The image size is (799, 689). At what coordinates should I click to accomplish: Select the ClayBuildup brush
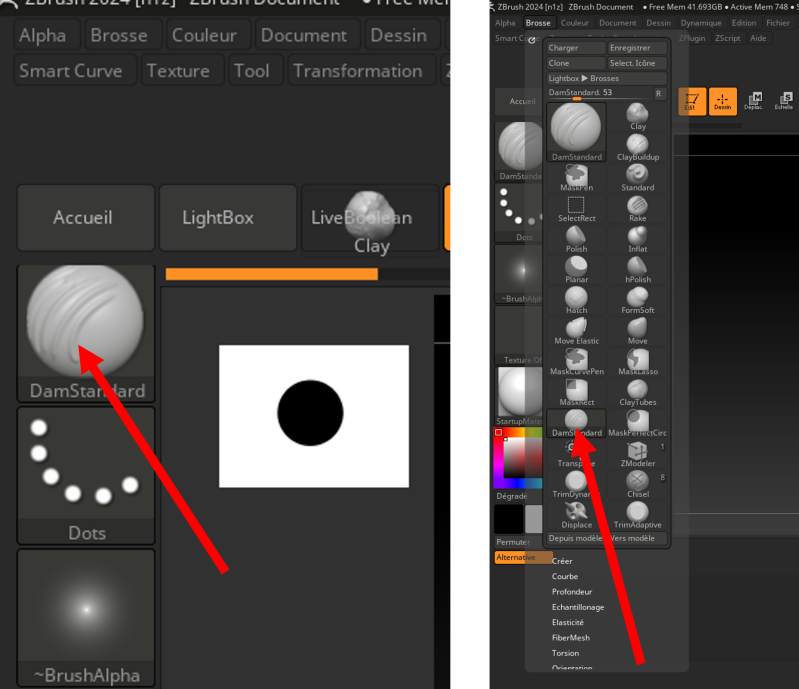pyautogui.click(x=637, y=147)
